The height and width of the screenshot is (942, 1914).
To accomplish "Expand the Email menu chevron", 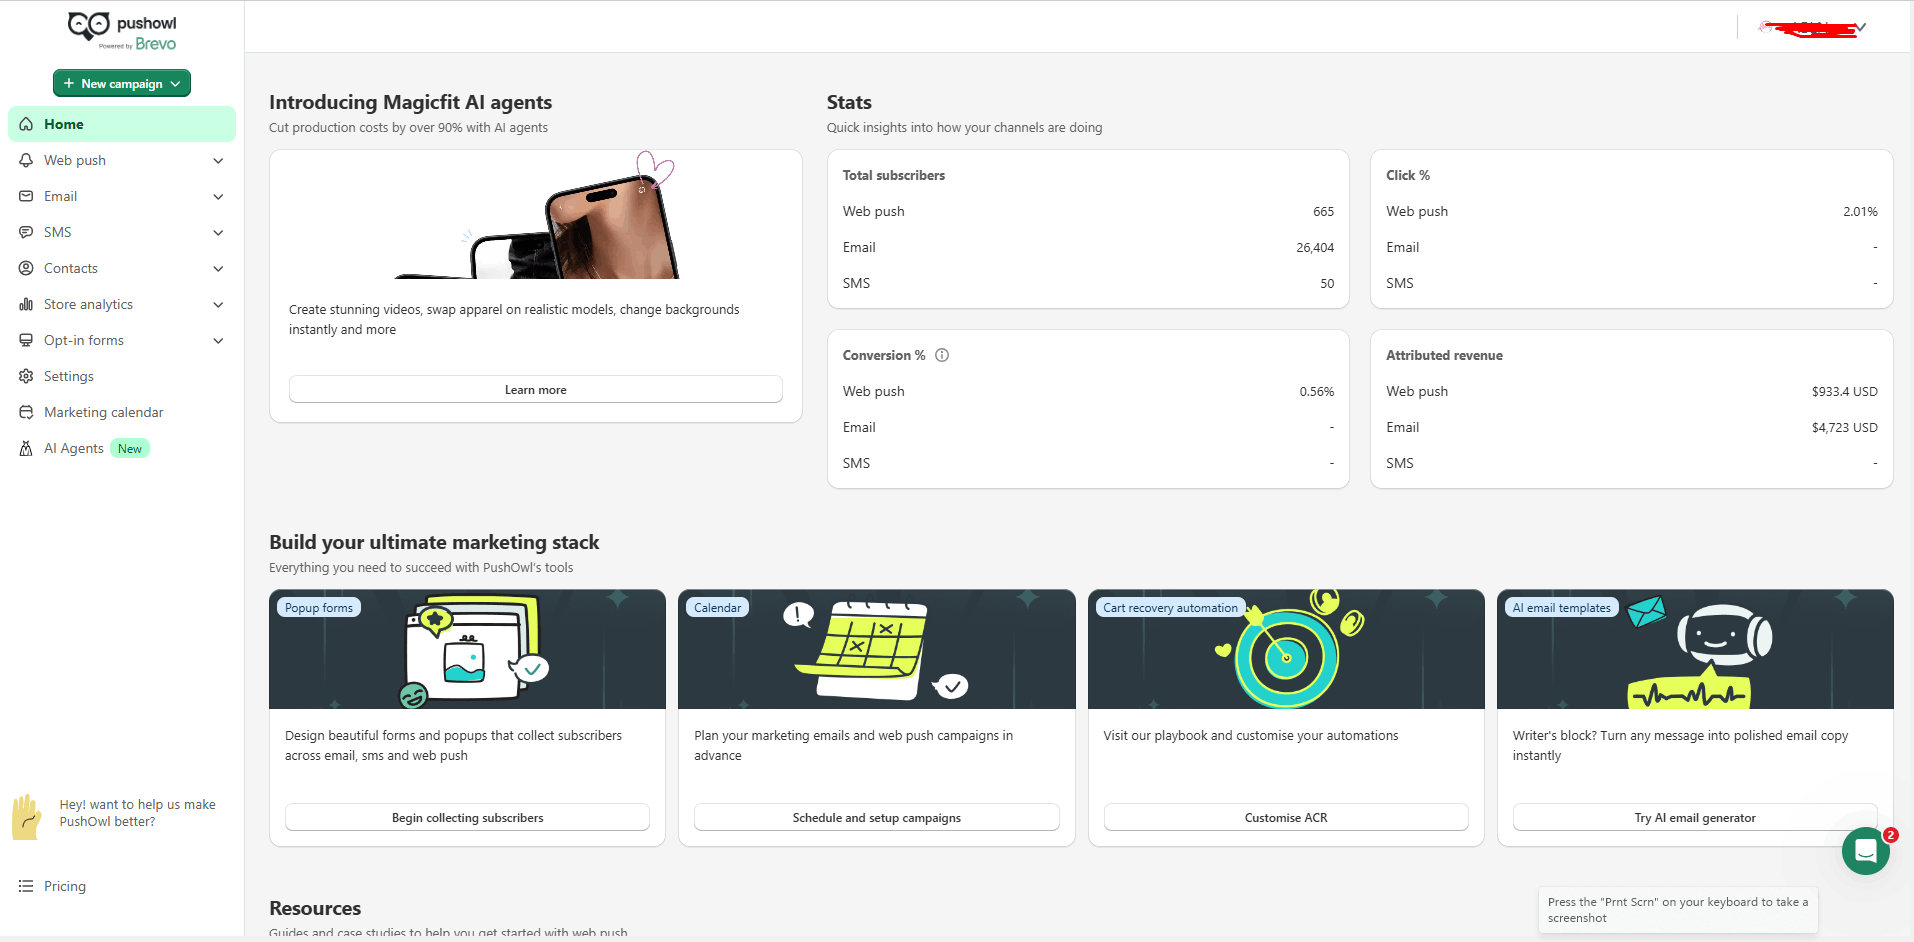I will (218, 196).
